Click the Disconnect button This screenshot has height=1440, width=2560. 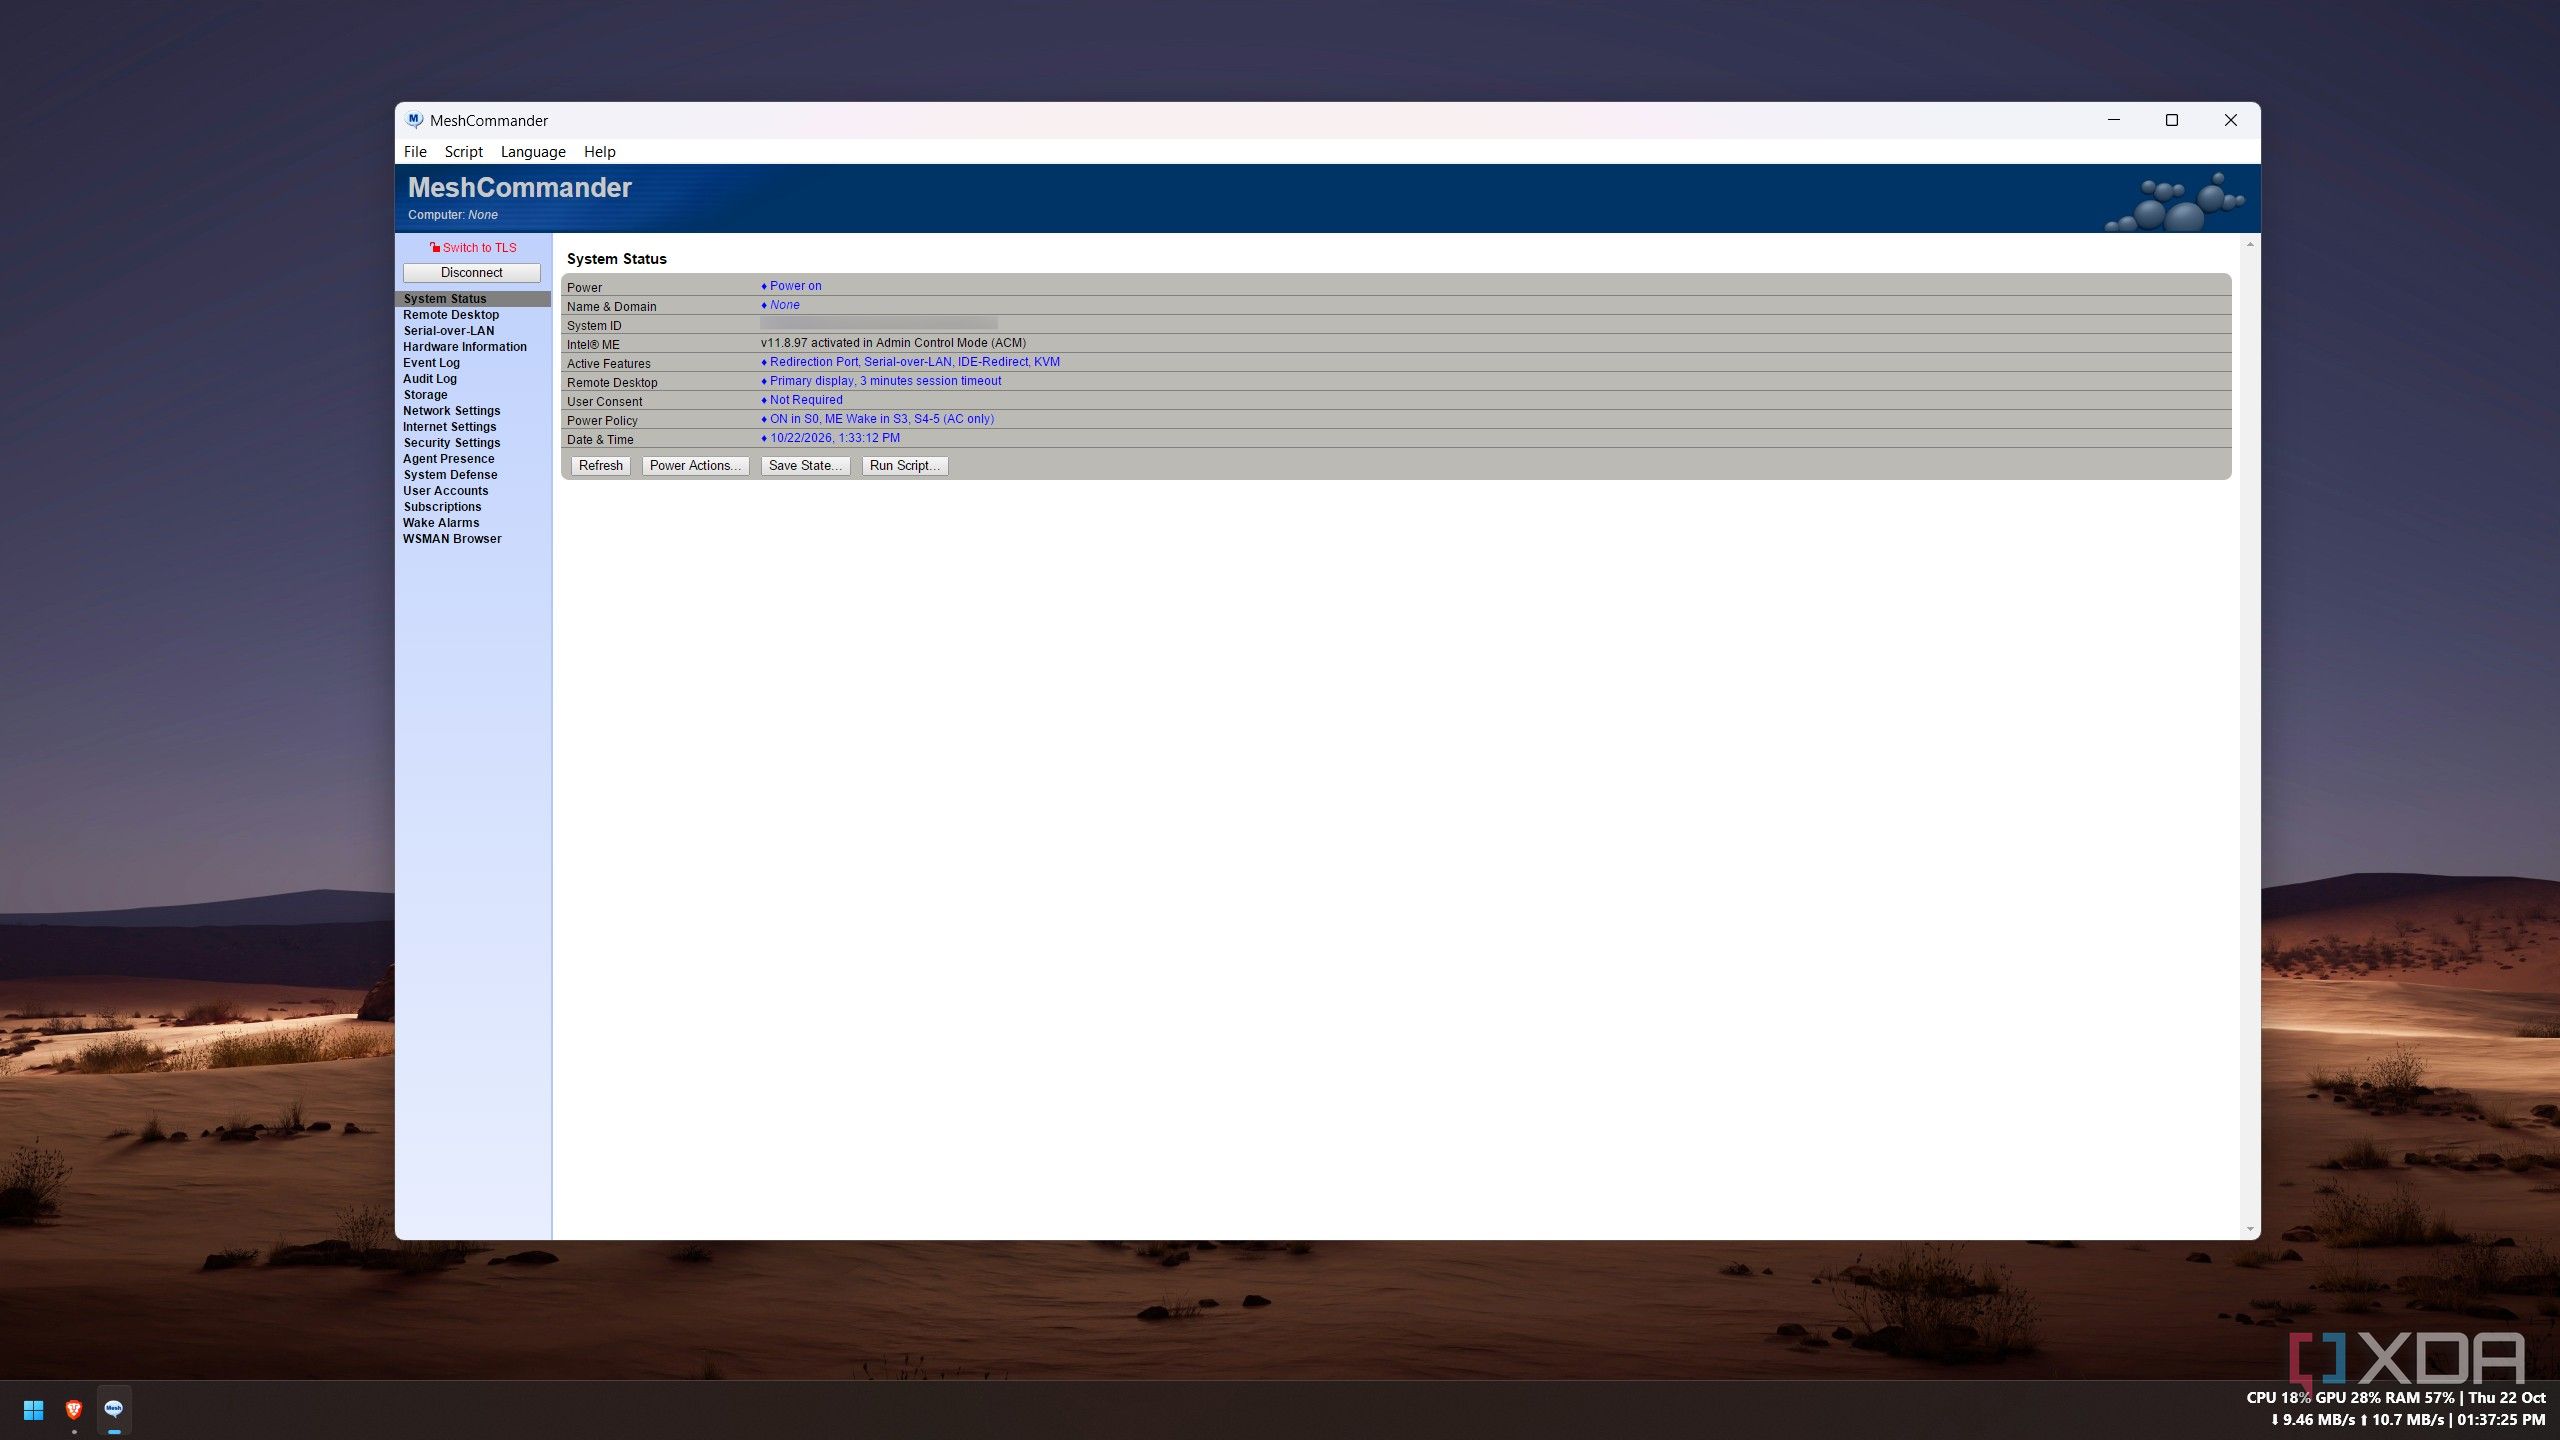pos(471,273)
